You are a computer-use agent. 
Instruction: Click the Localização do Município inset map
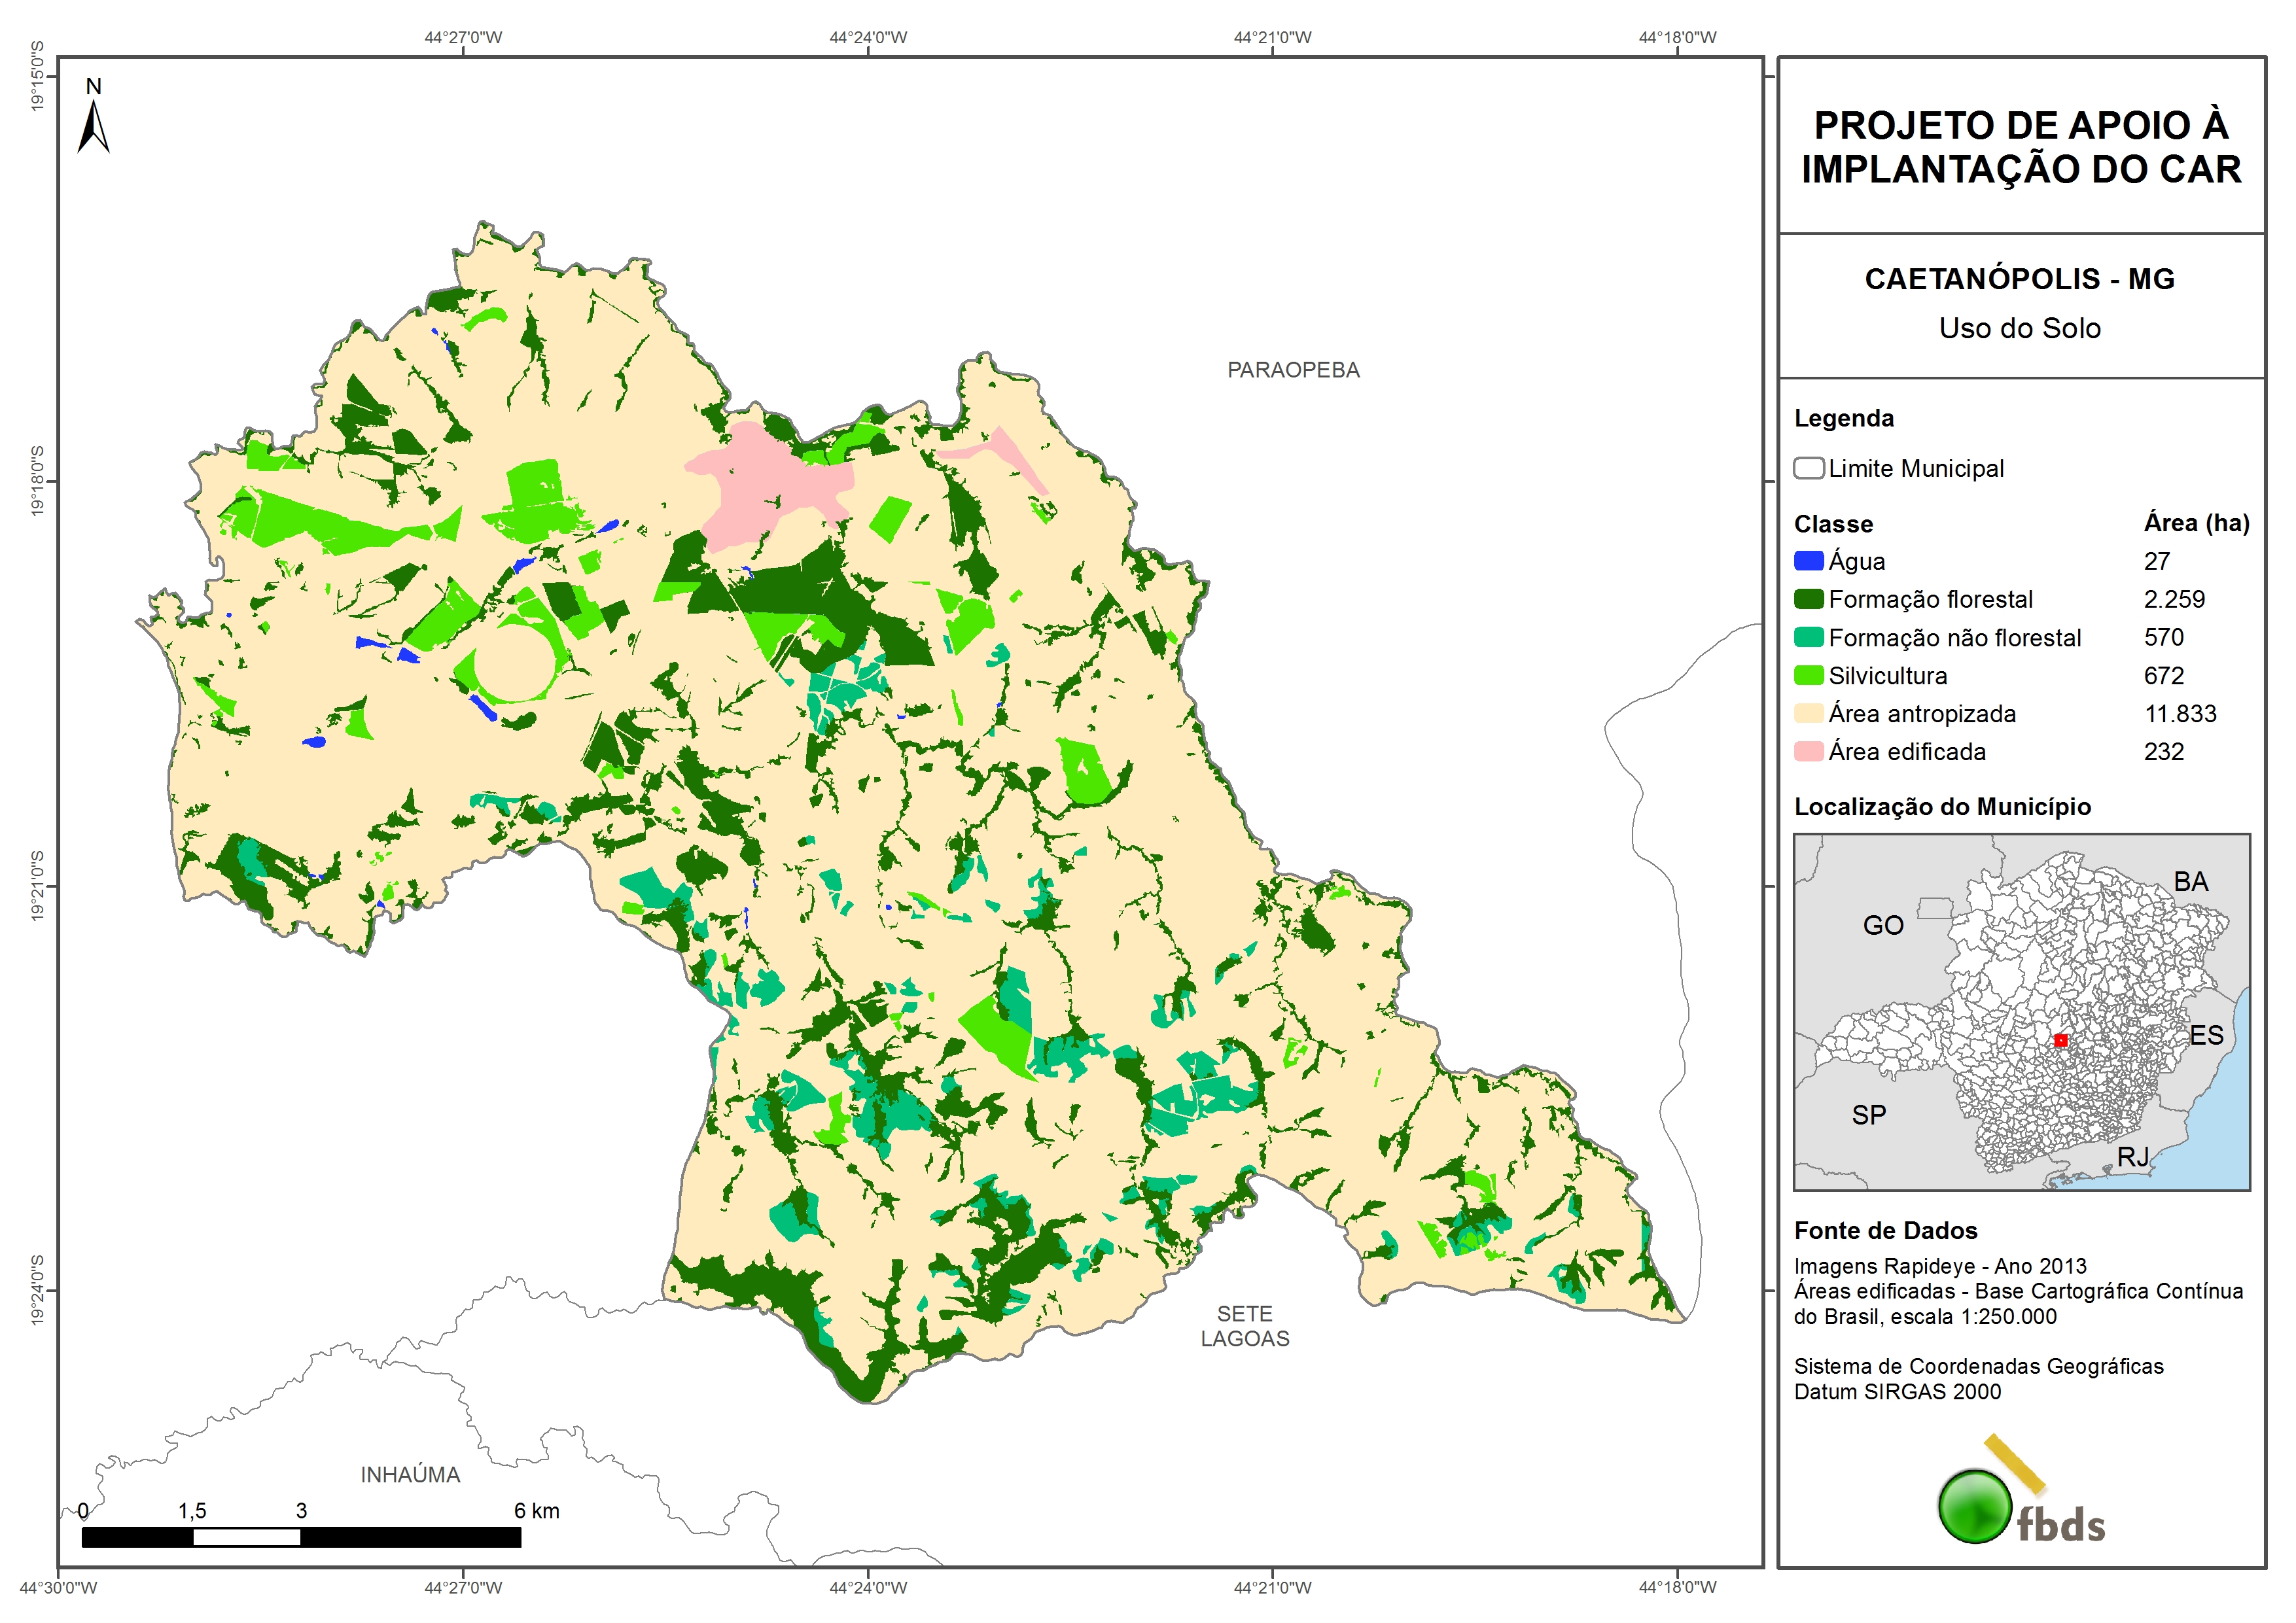click(x=2021, y=1012)
